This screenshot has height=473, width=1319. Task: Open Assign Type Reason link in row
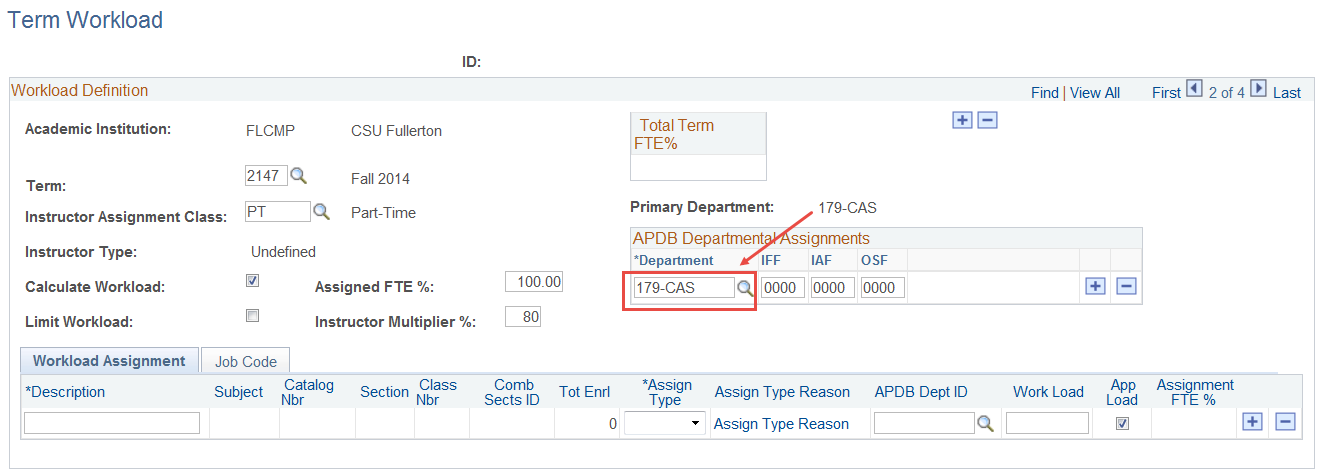(781, 424)
